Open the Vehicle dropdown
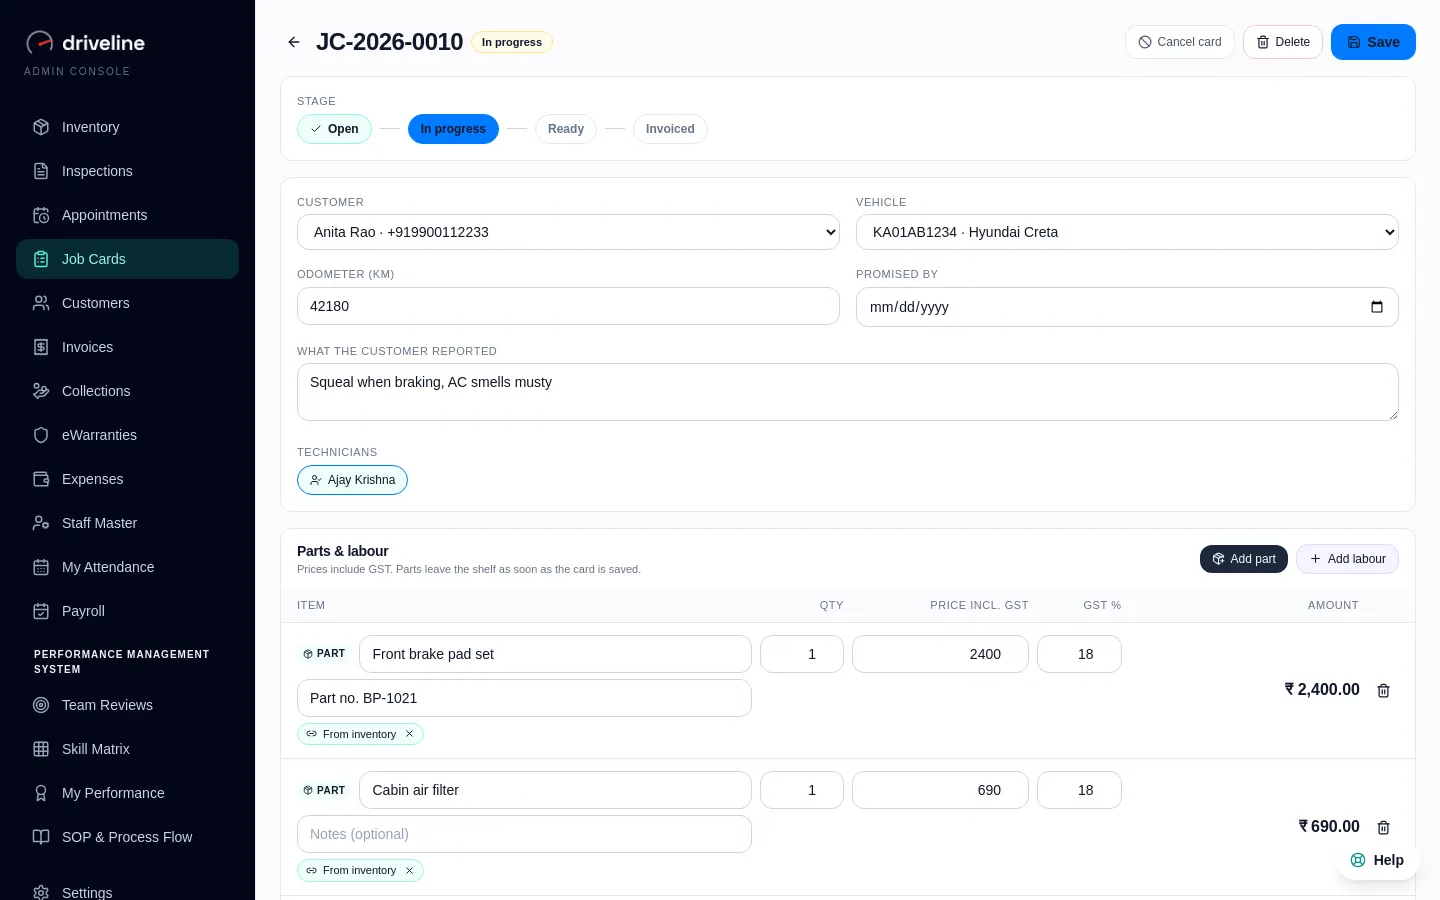 pos(1127,232)
